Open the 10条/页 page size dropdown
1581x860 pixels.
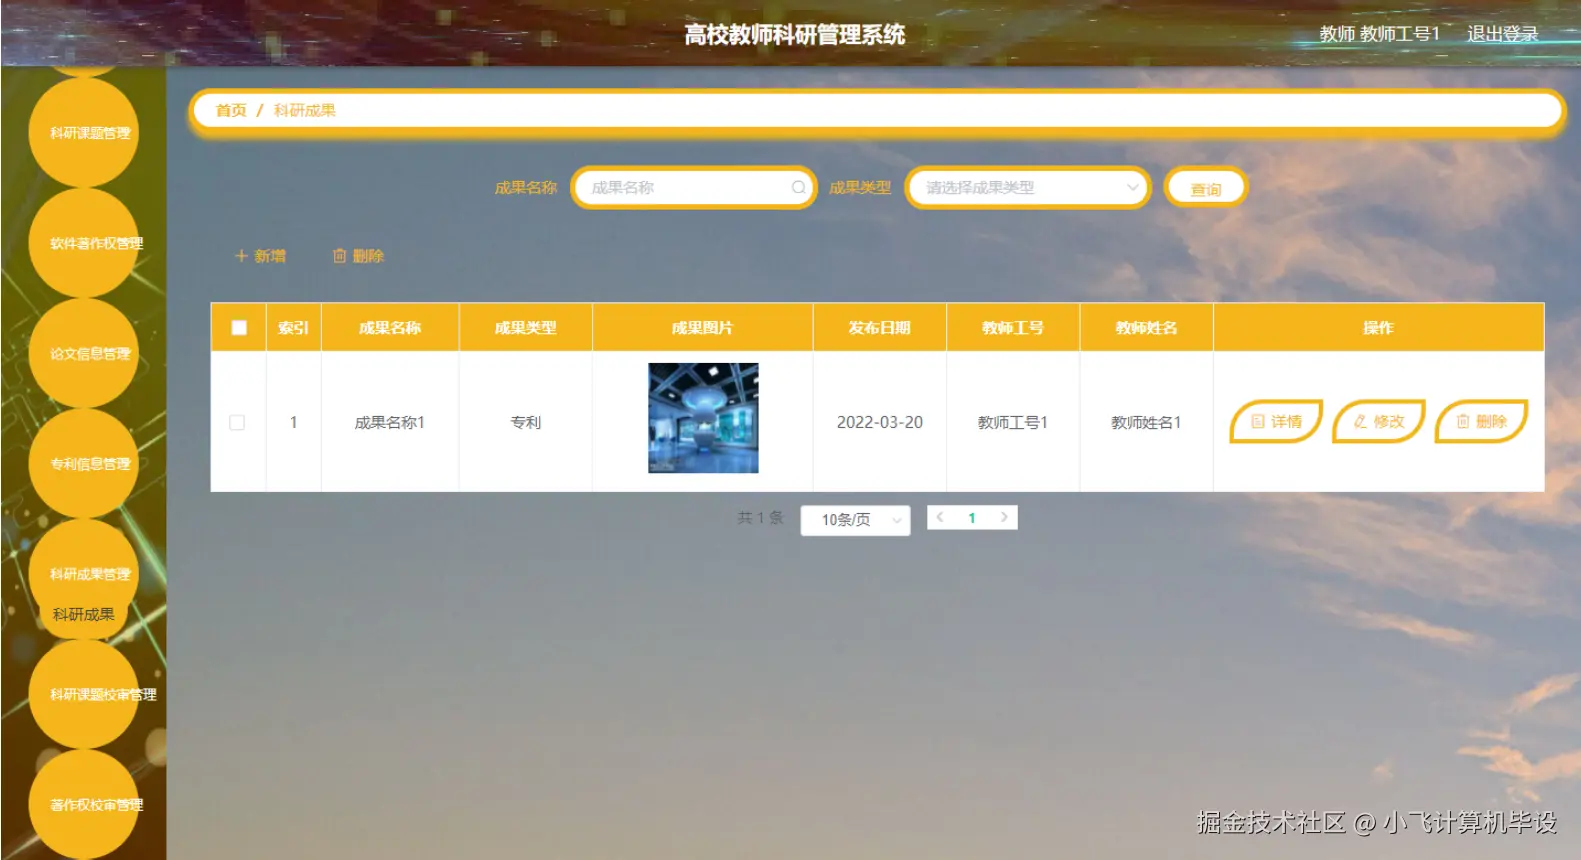pos(855,520)
